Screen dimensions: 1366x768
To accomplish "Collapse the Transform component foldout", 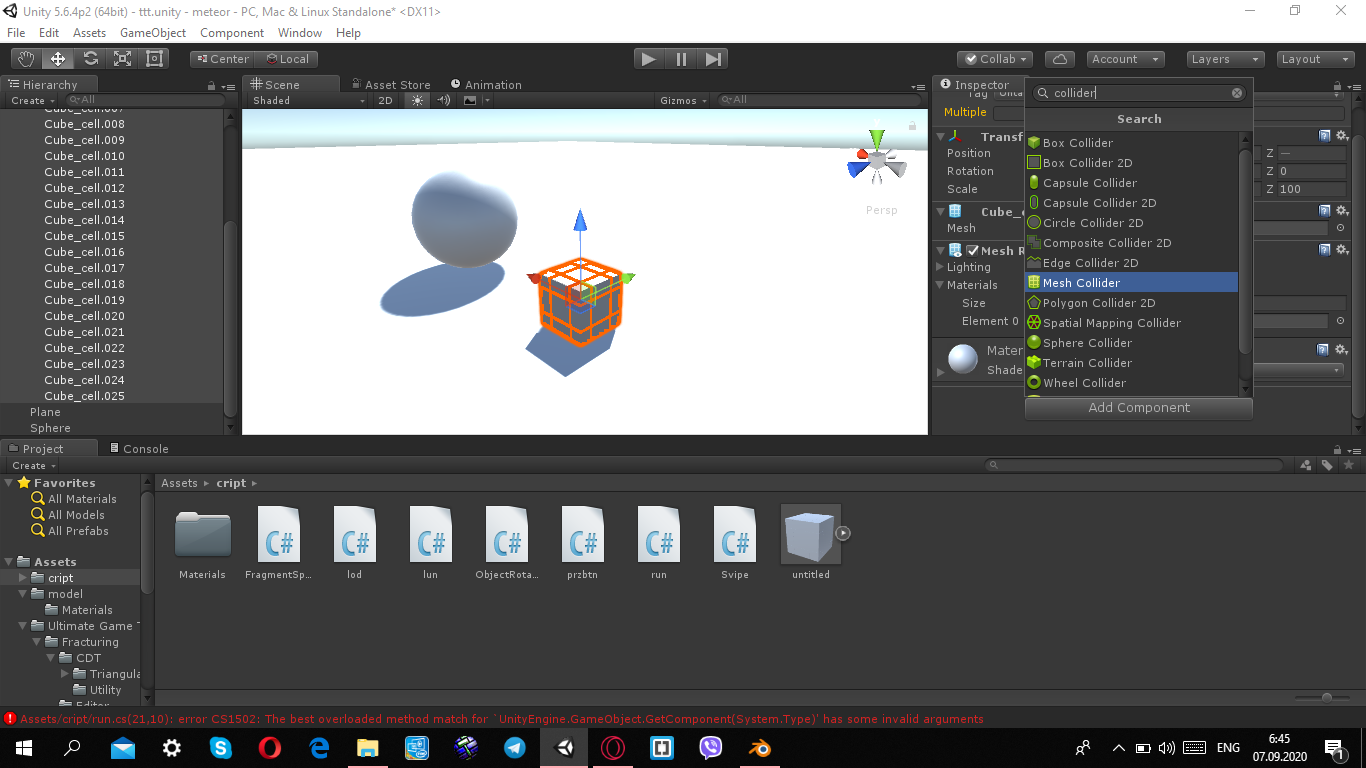I will pos(940,137).
